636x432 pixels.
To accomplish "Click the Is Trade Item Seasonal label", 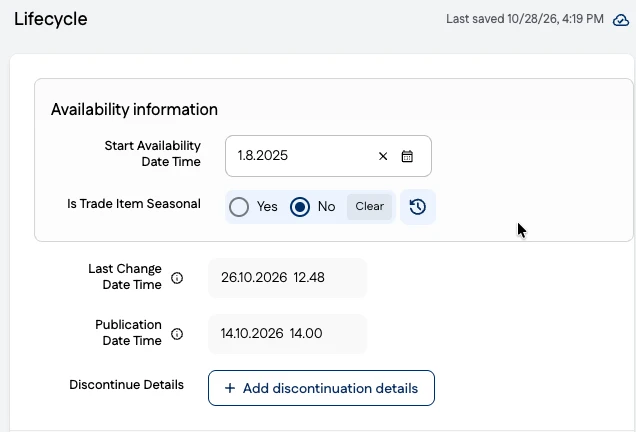I will 134,204.
